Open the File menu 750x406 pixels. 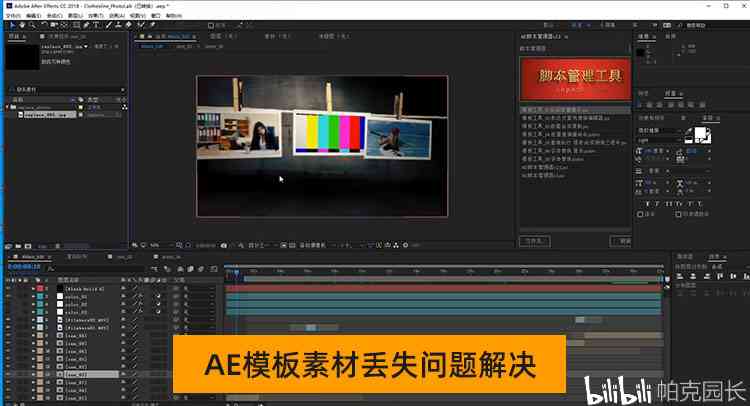tap(13, 16)
